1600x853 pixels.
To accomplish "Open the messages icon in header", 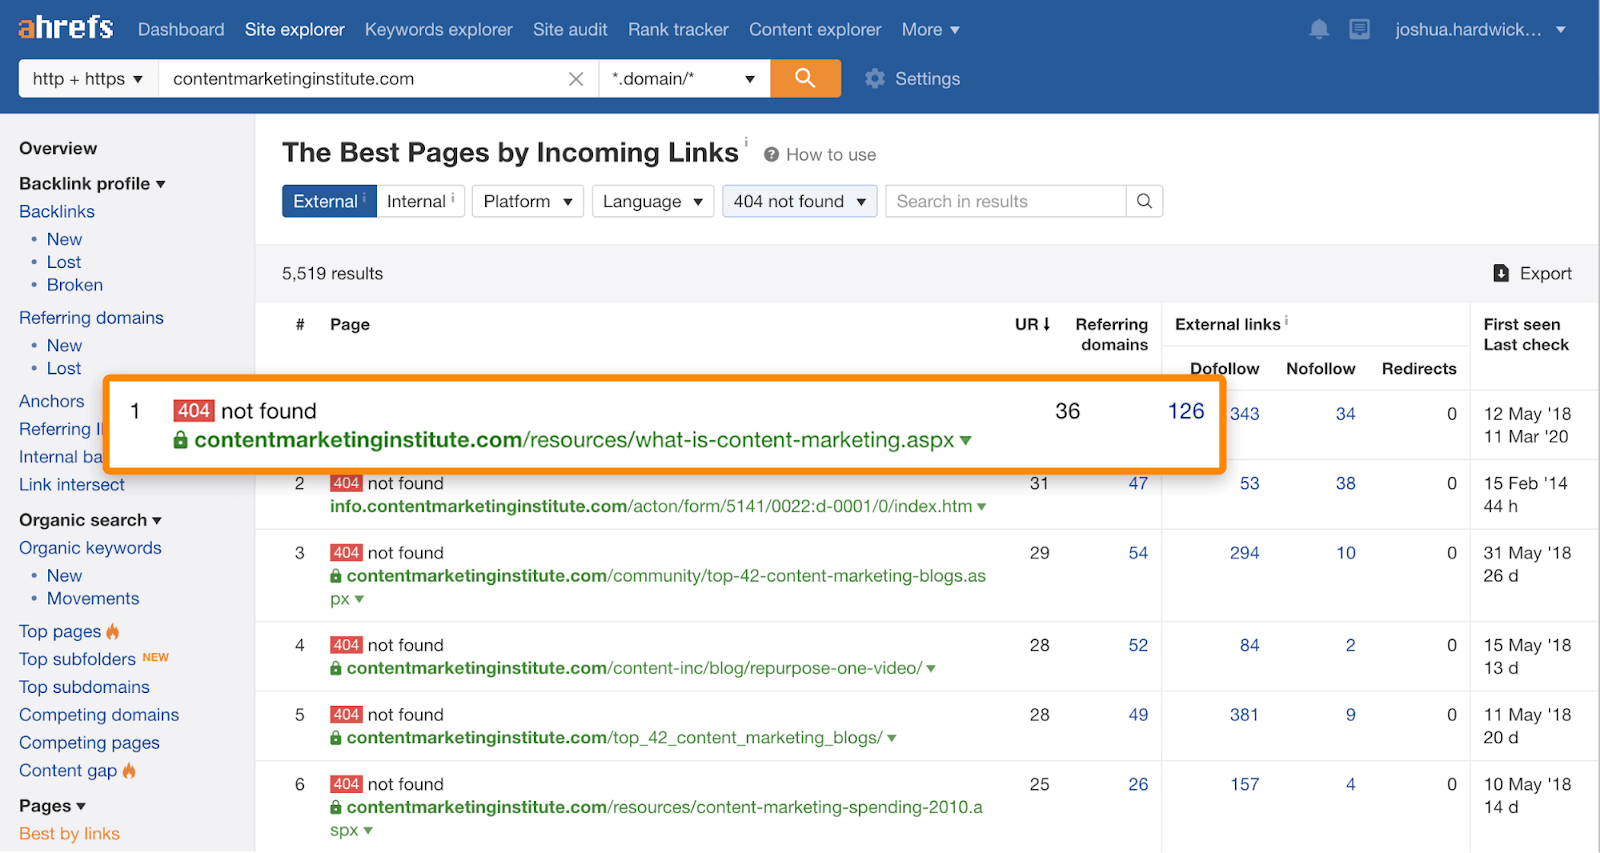I will point(1359,30).
